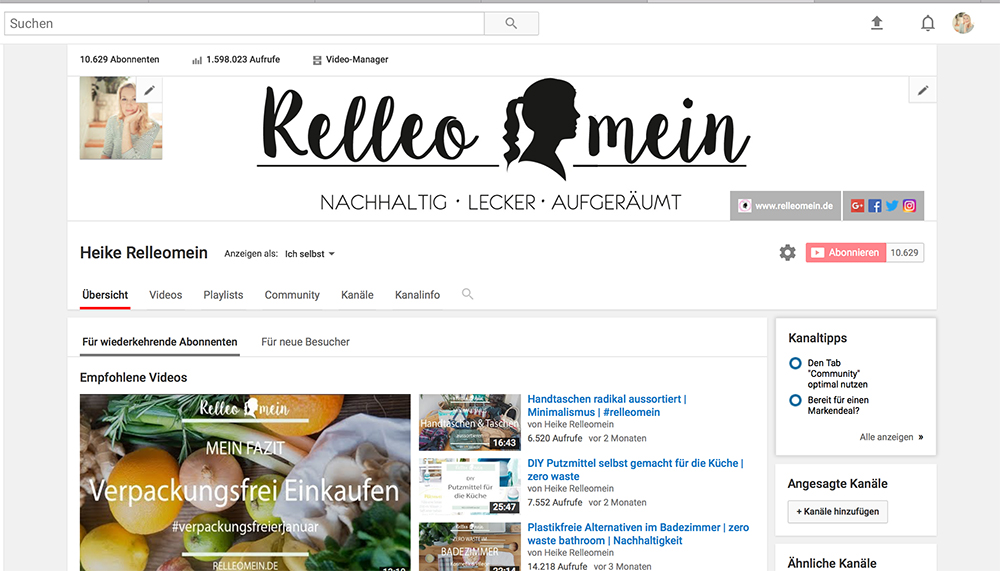Open channel settings gear
Viewport: 1000px width, 571px height.
tap(788, 253)
